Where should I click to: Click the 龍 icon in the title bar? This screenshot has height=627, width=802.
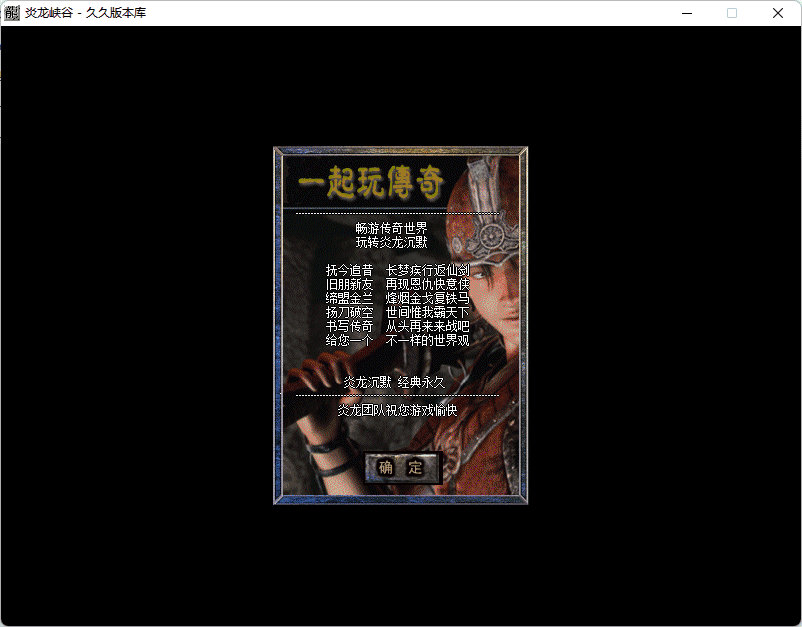pyautogui.click(x=13, y=13)
